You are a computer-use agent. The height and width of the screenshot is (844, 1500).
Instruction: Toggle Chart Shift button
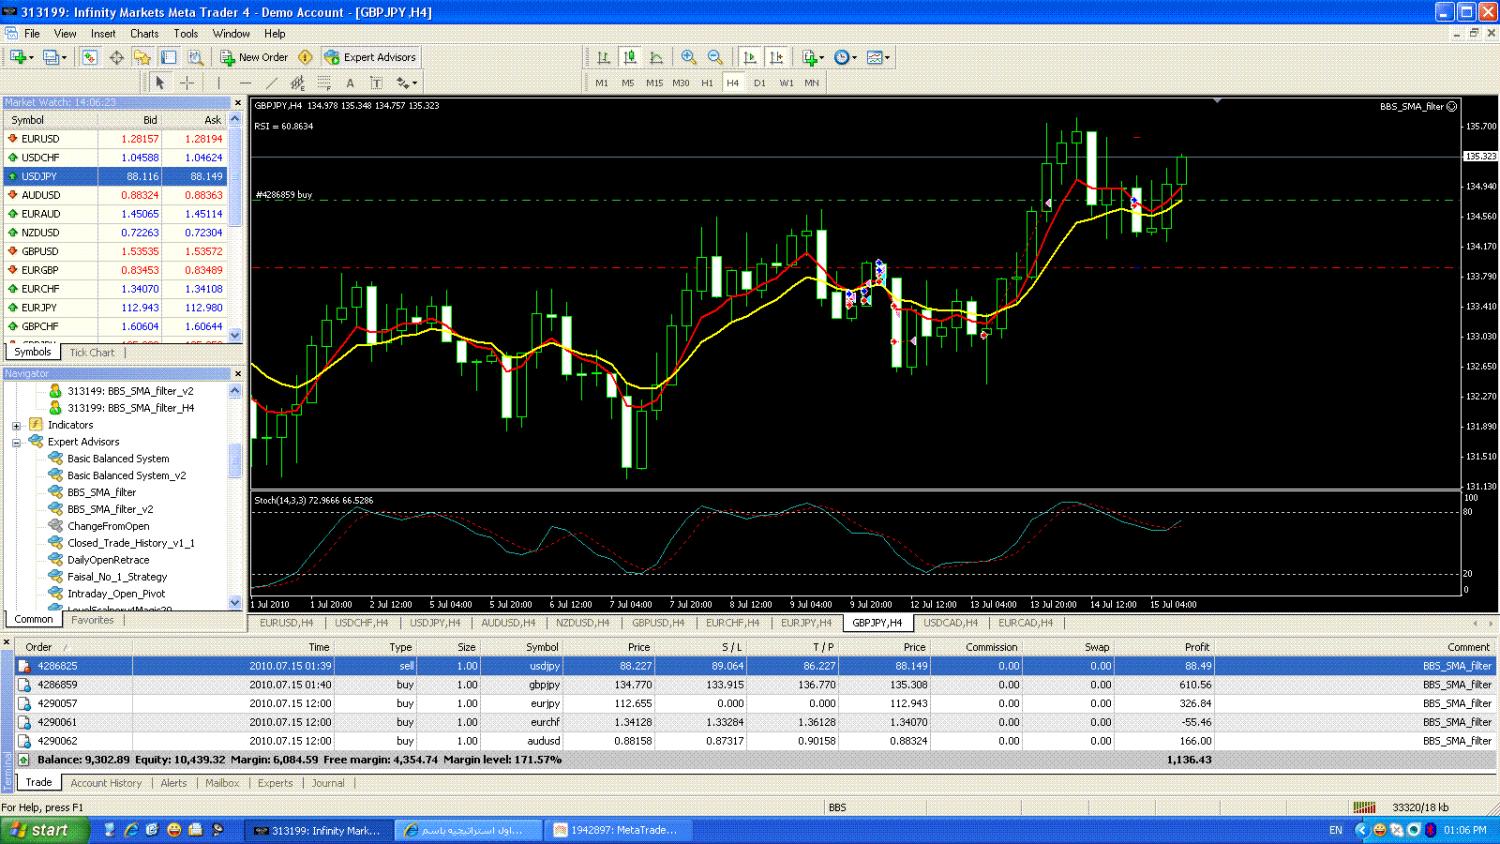point(777,58)
